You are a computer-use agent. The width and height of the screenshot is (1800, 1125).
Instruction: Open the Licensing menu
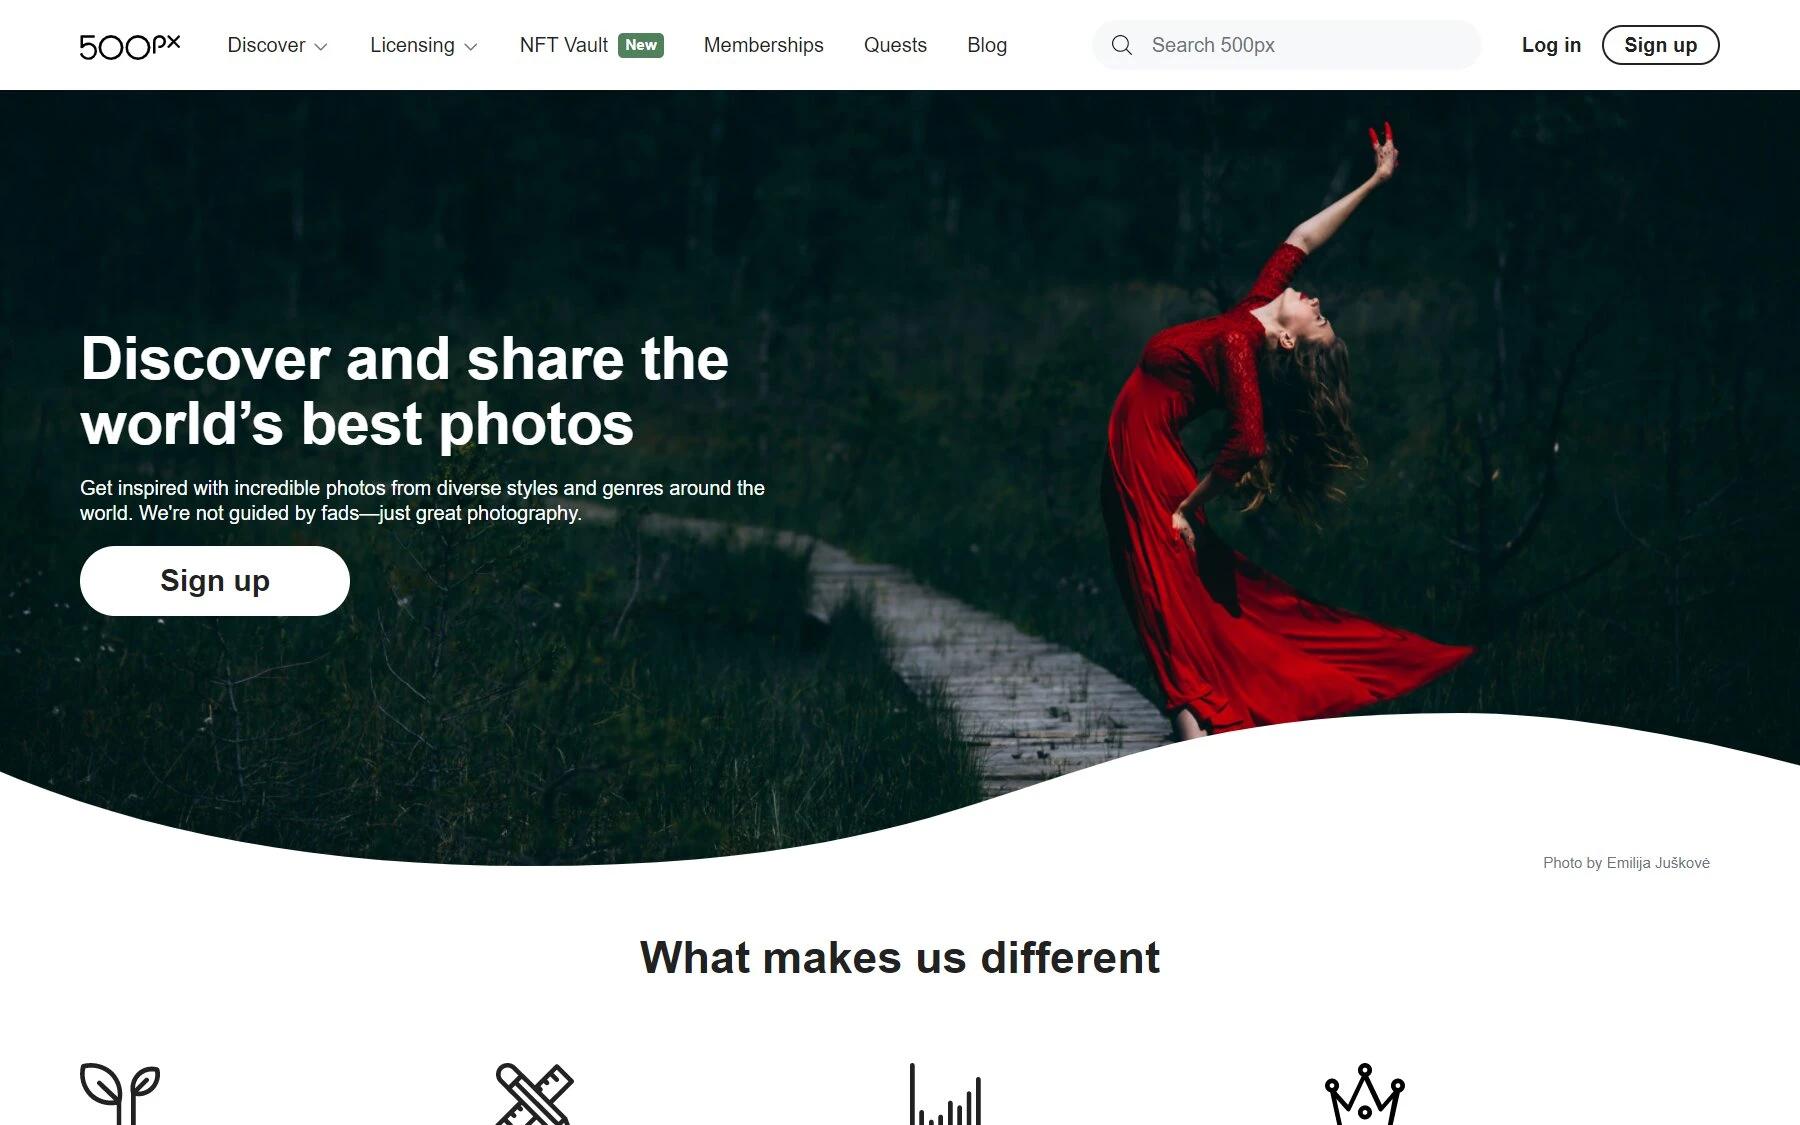point(424,45)
